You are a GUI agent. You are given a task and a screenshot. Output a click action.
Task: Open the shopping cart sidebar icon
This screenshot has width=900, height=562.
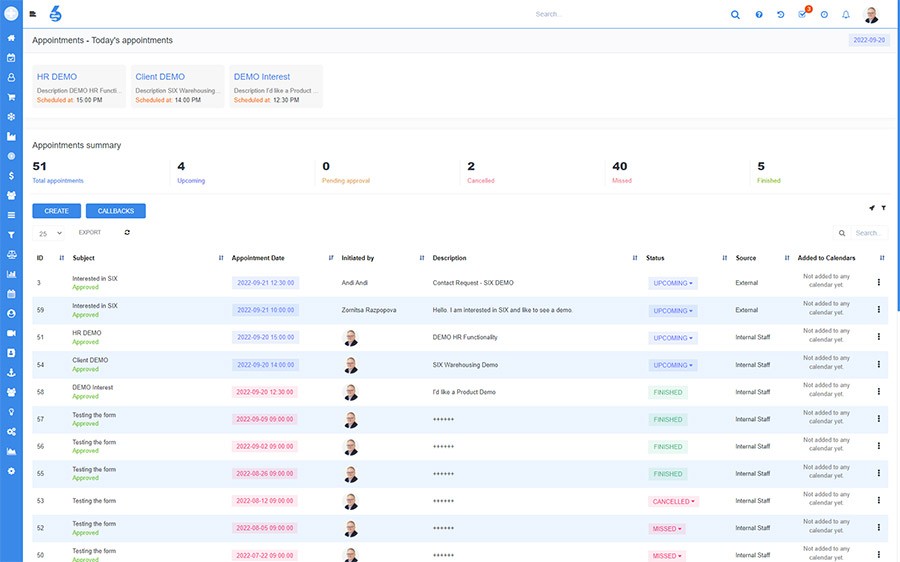coord(11,97)
